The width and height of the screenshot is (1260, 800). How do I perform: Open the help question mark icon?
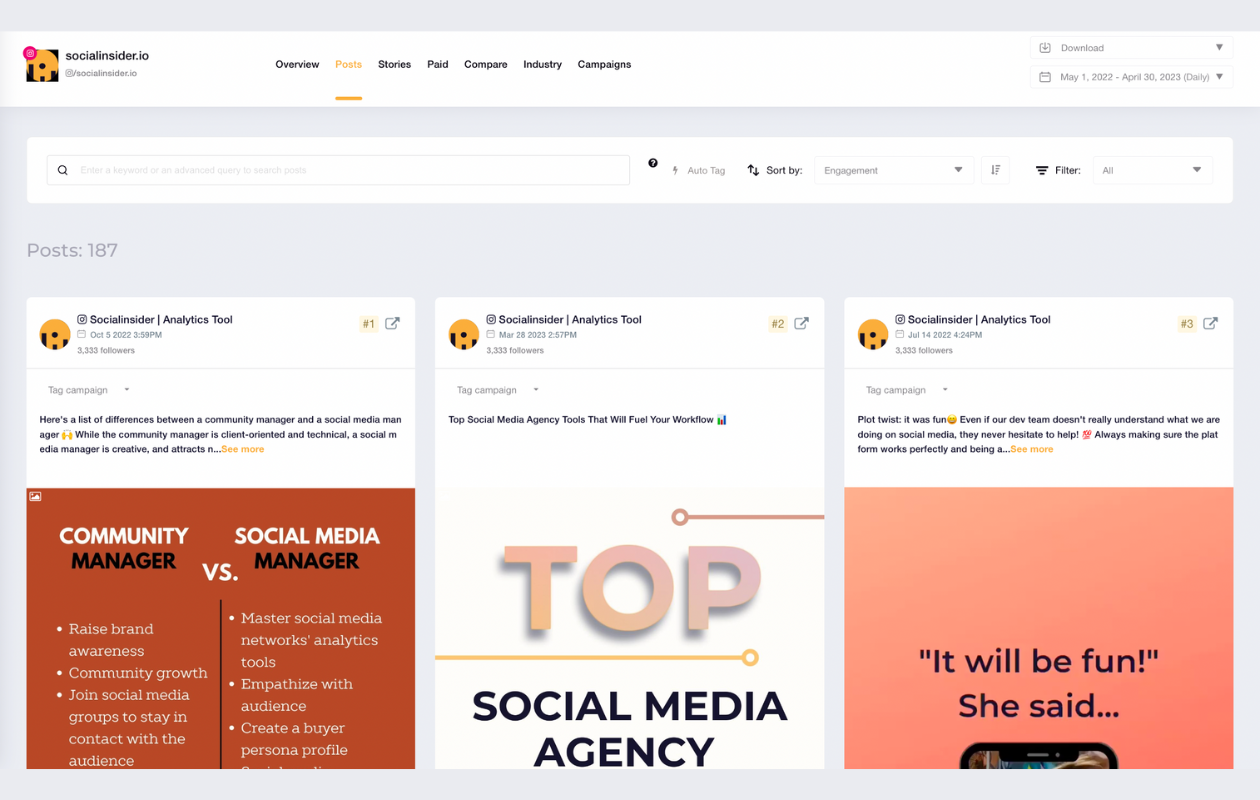click(x=653, y=163)
